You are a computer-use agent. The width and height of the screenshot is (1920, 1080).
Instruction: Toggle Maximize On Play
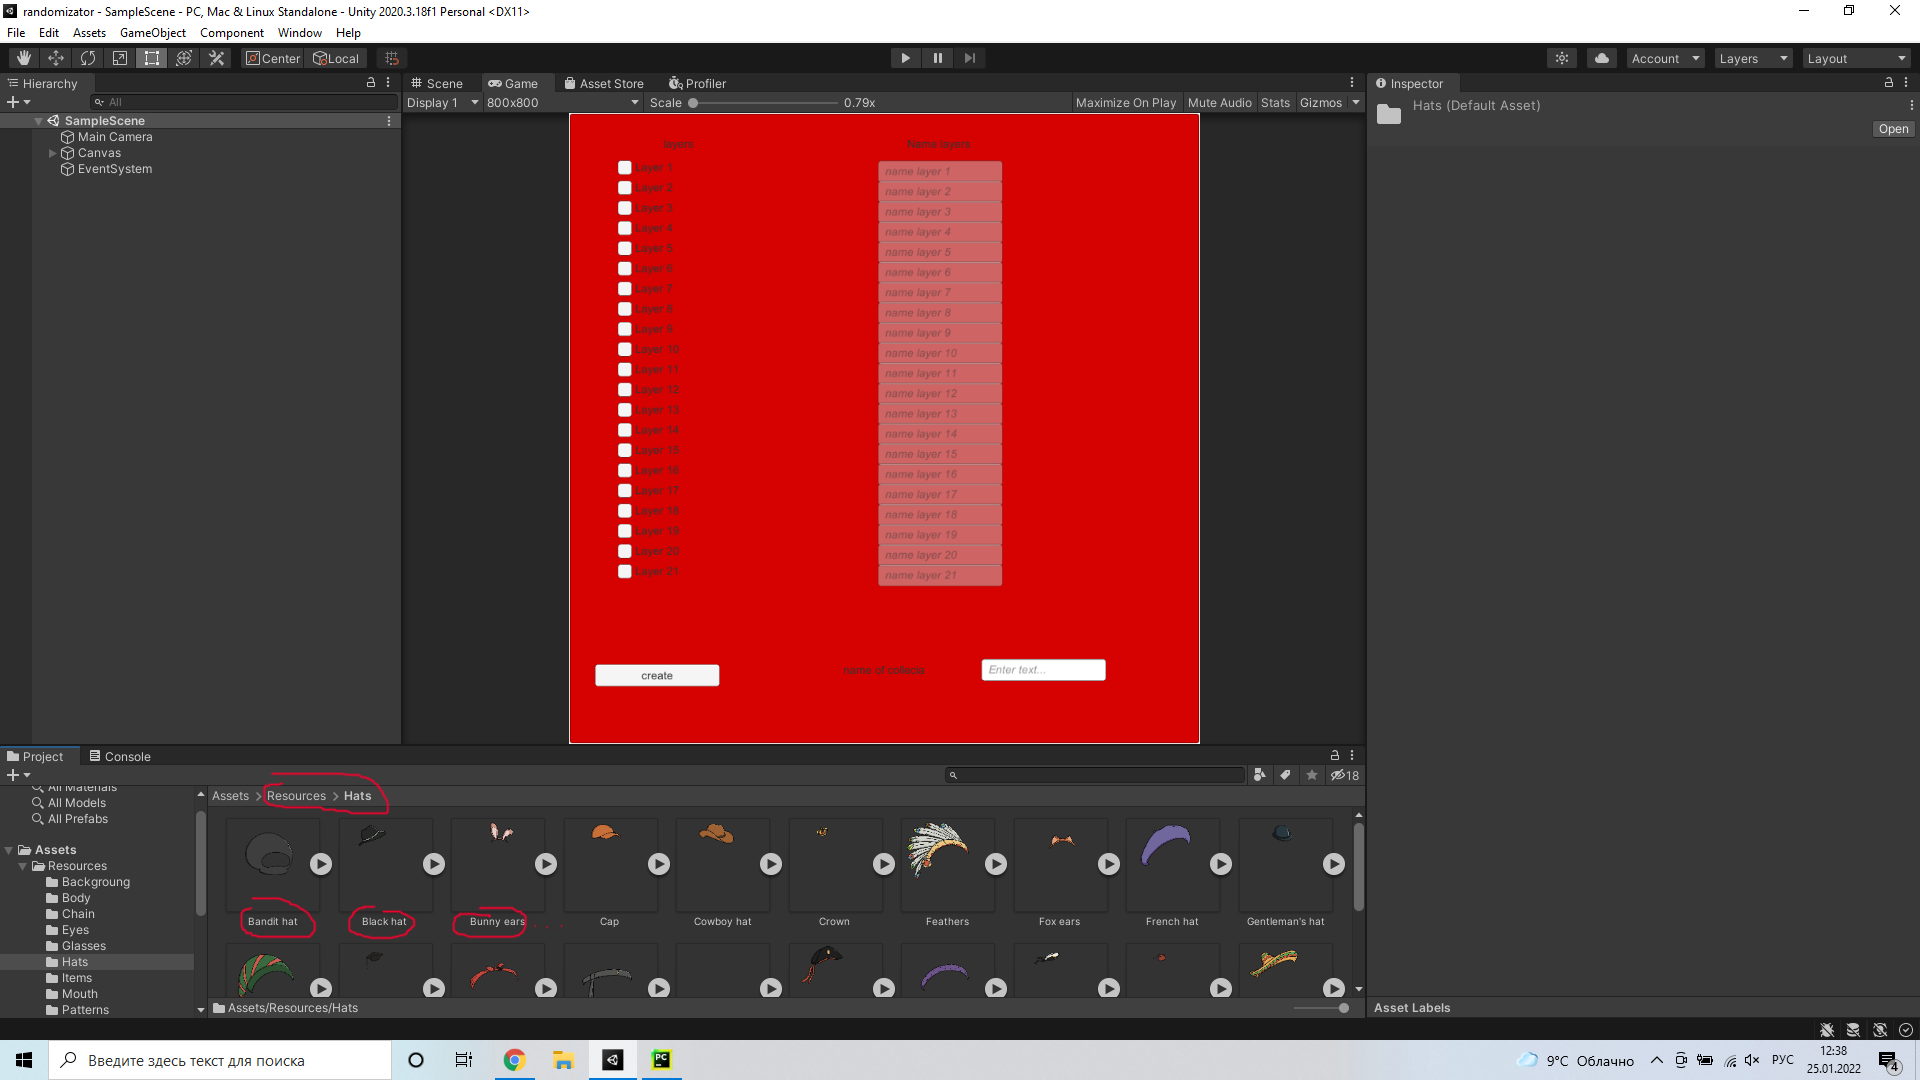[x=1126, y=102]
